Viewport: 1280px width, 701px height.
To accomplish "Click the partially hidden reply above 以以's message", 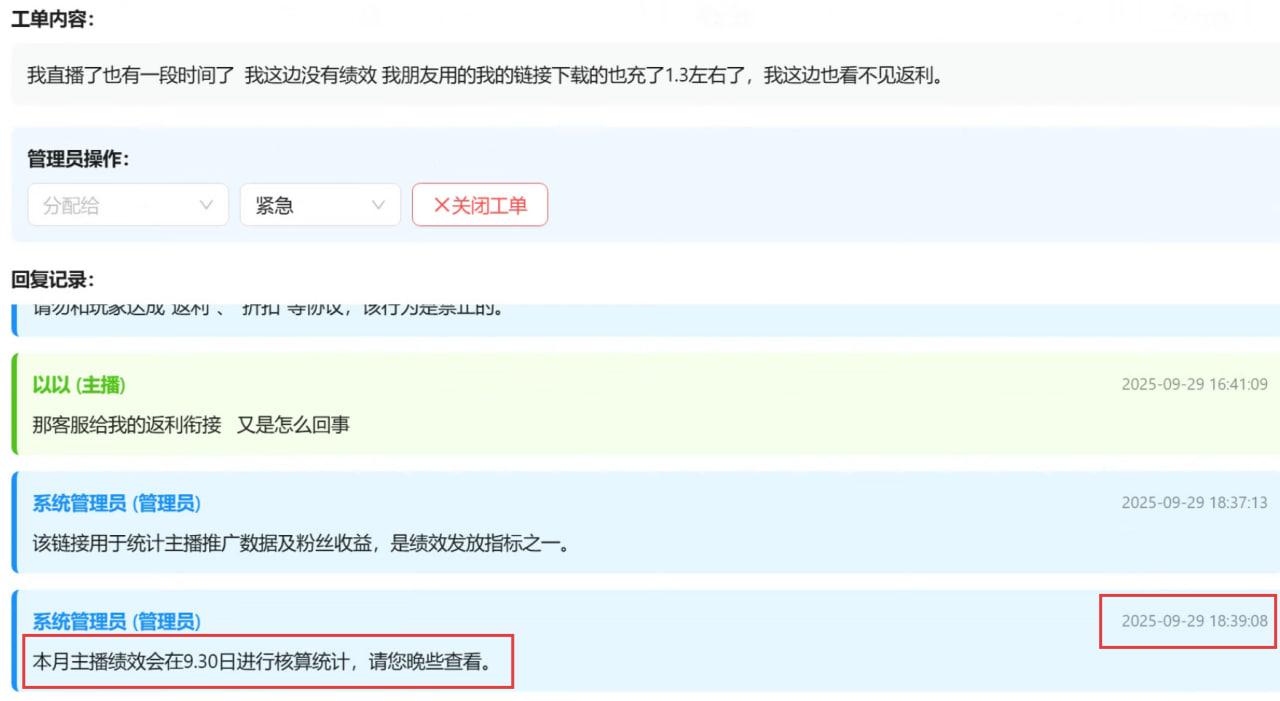I will tap(268, 310).
